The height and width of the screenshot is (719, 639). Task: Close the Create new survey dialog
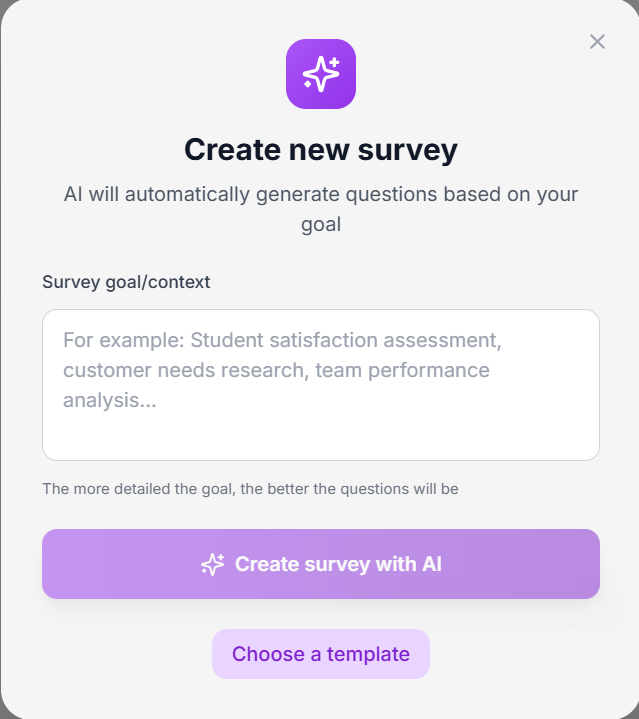point(597,42)
